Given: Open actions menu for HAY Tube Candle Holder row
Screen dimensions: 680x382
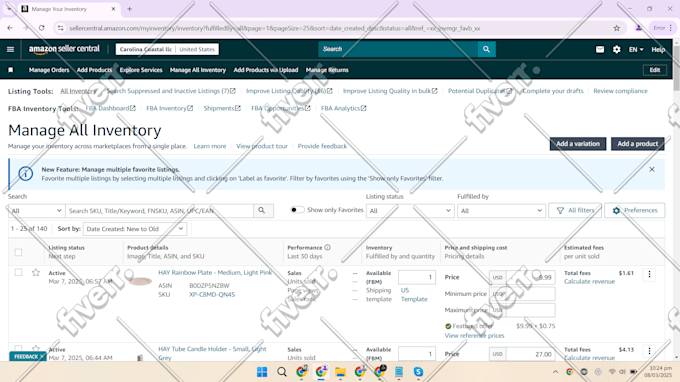Looking at the screenshot, I should pyautogui.click(x=649, y=350).
